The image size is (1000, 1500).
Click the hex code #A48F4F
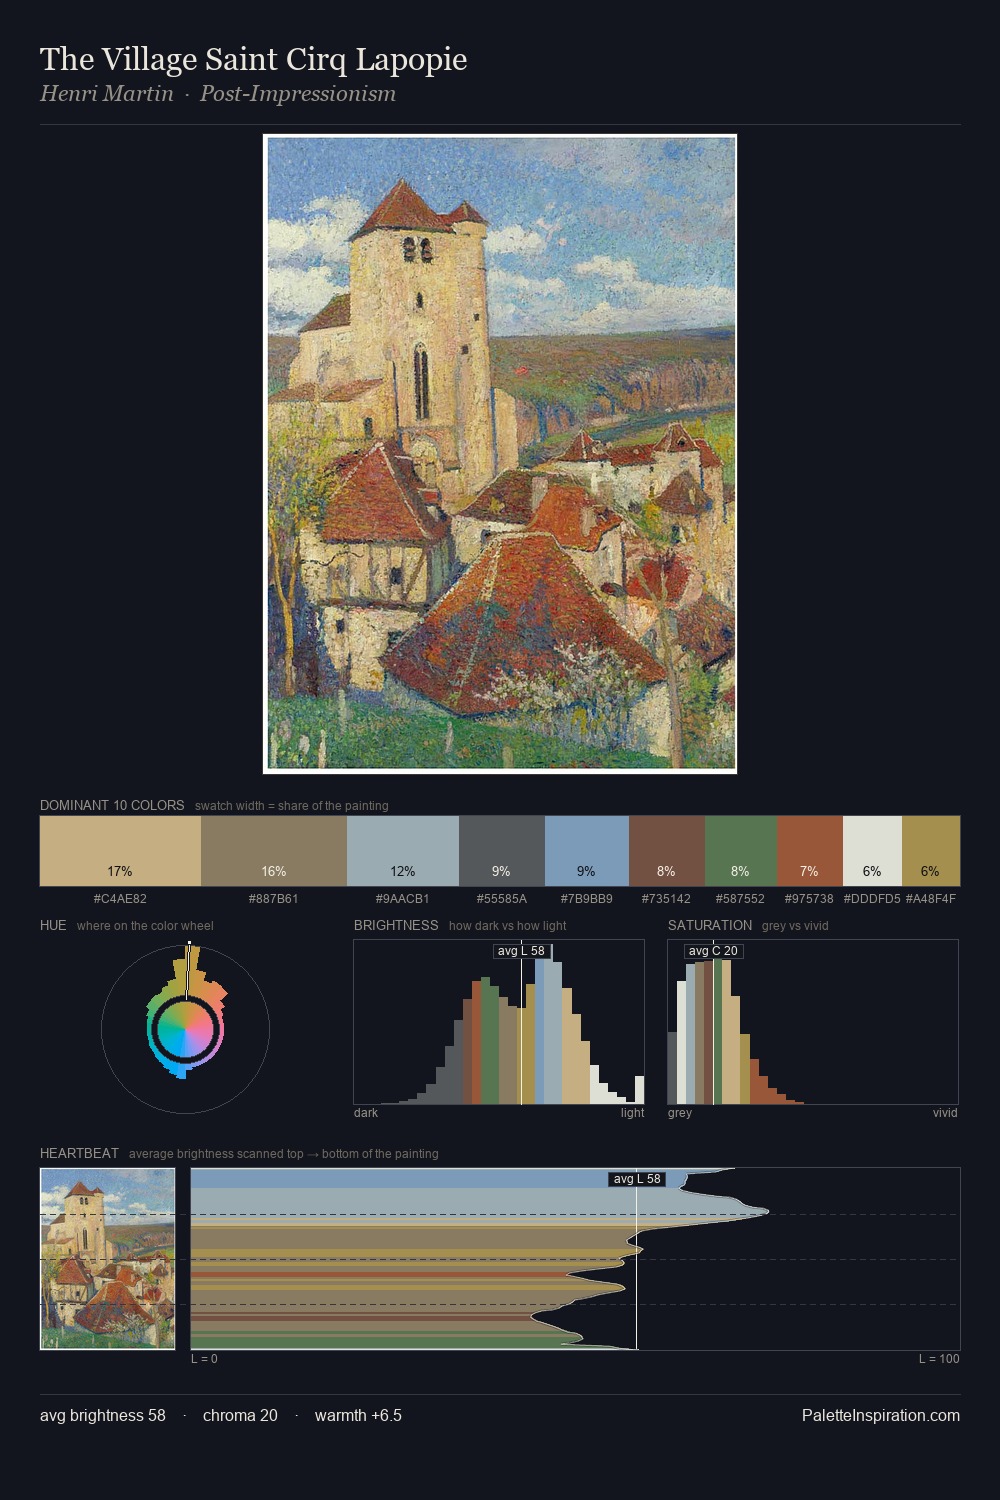click(x=931, y=899)
